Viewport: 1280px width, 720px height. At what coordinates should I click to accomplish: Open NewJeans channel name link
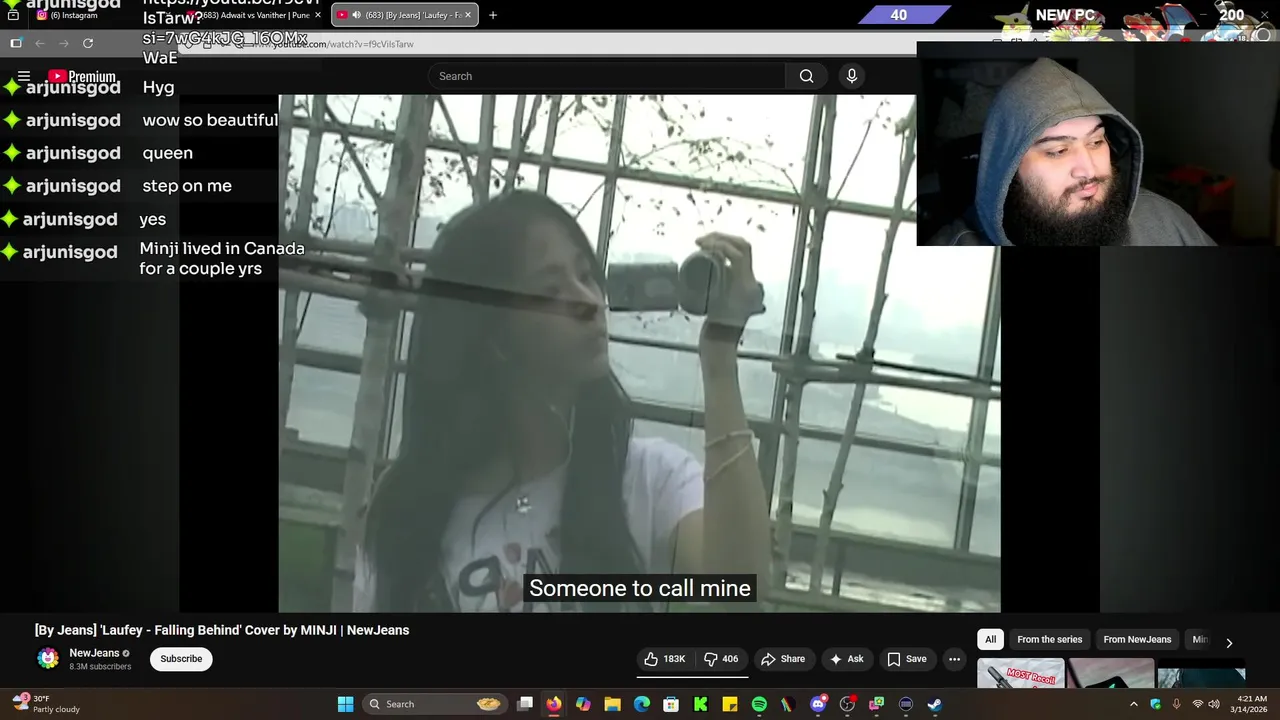pos(94,653)
